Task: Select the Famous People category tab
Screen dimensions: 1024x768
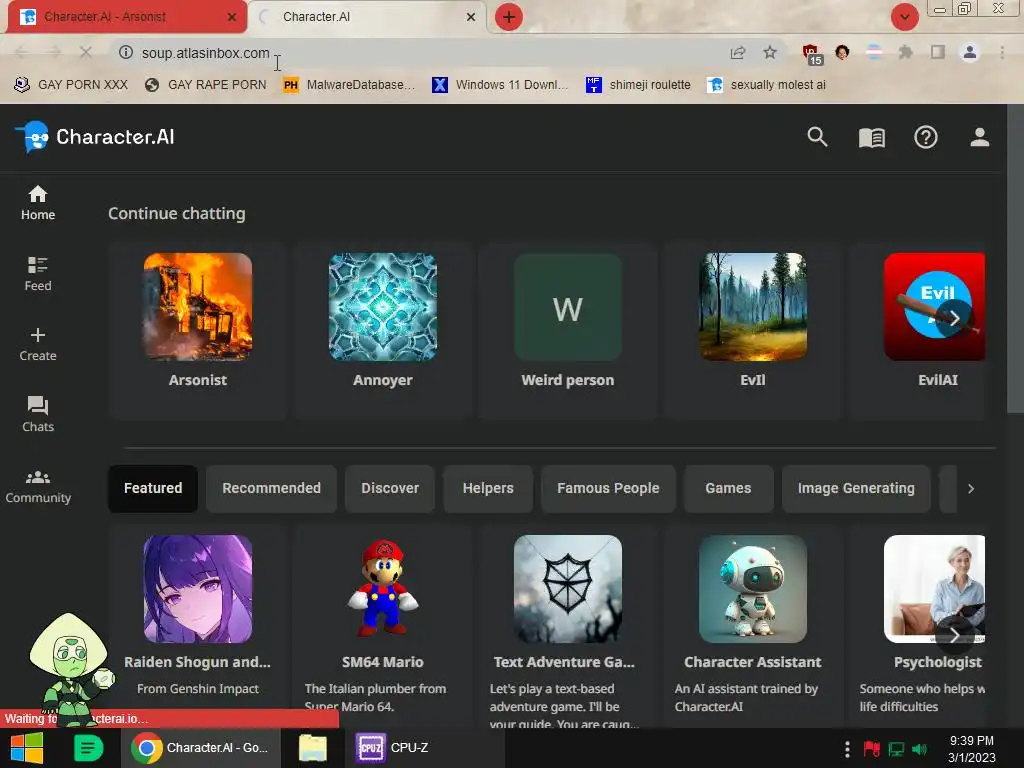Action: click(x=608, y=488)
